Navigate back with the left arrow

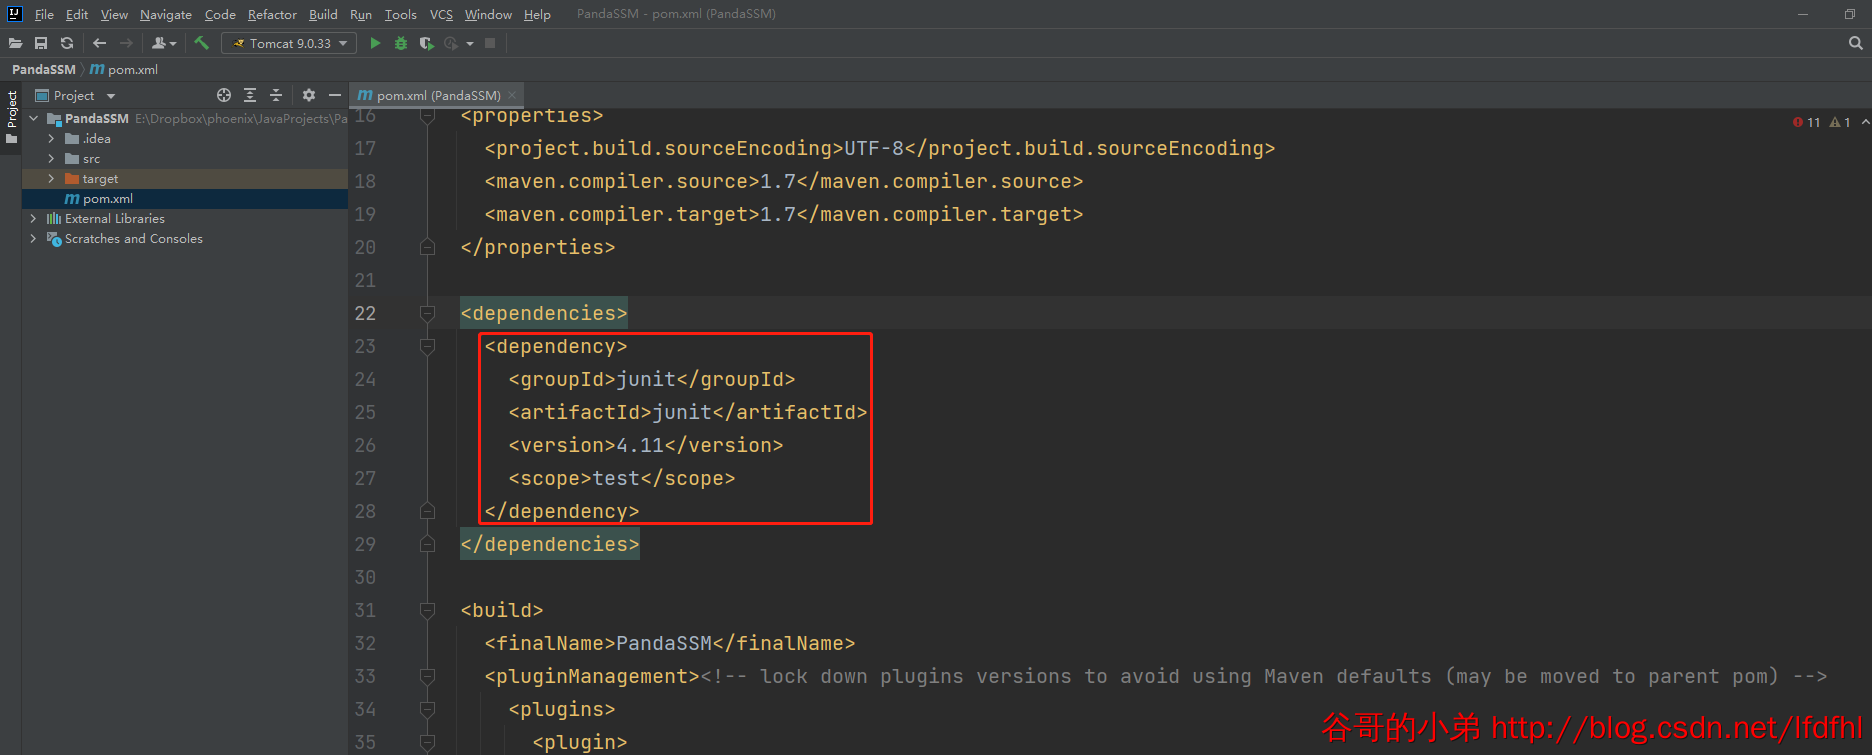tap(99, 43)
